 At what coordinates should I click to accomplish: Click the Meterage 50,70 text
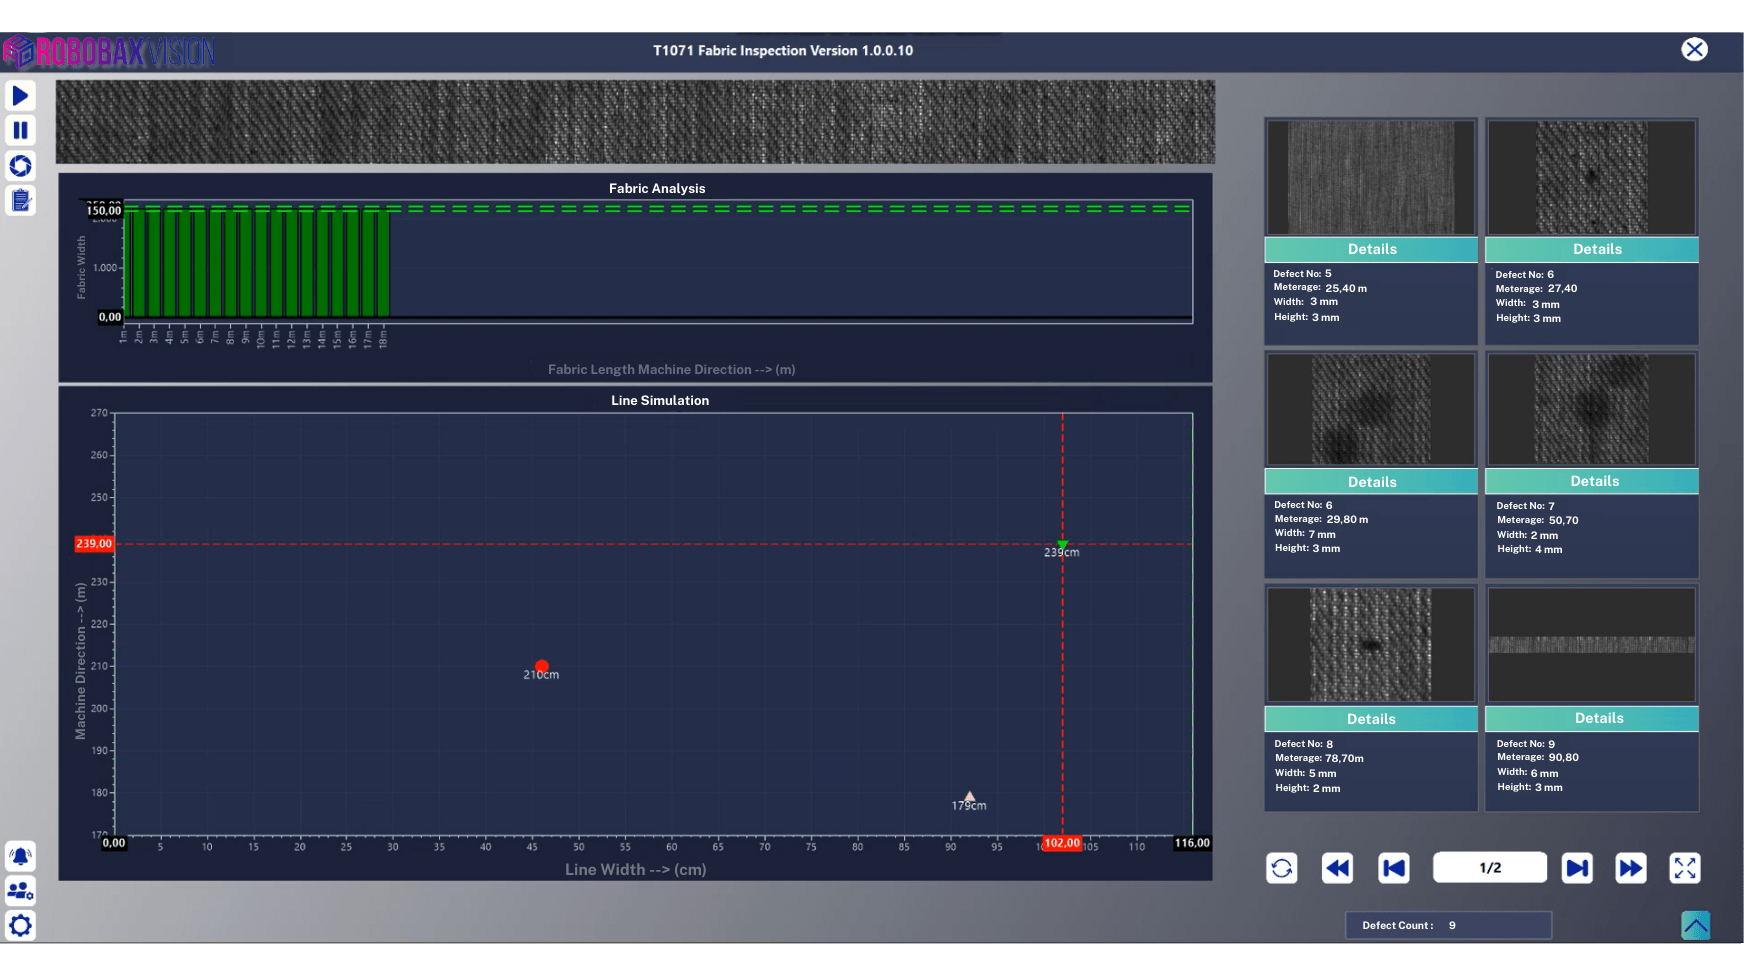1538,520
